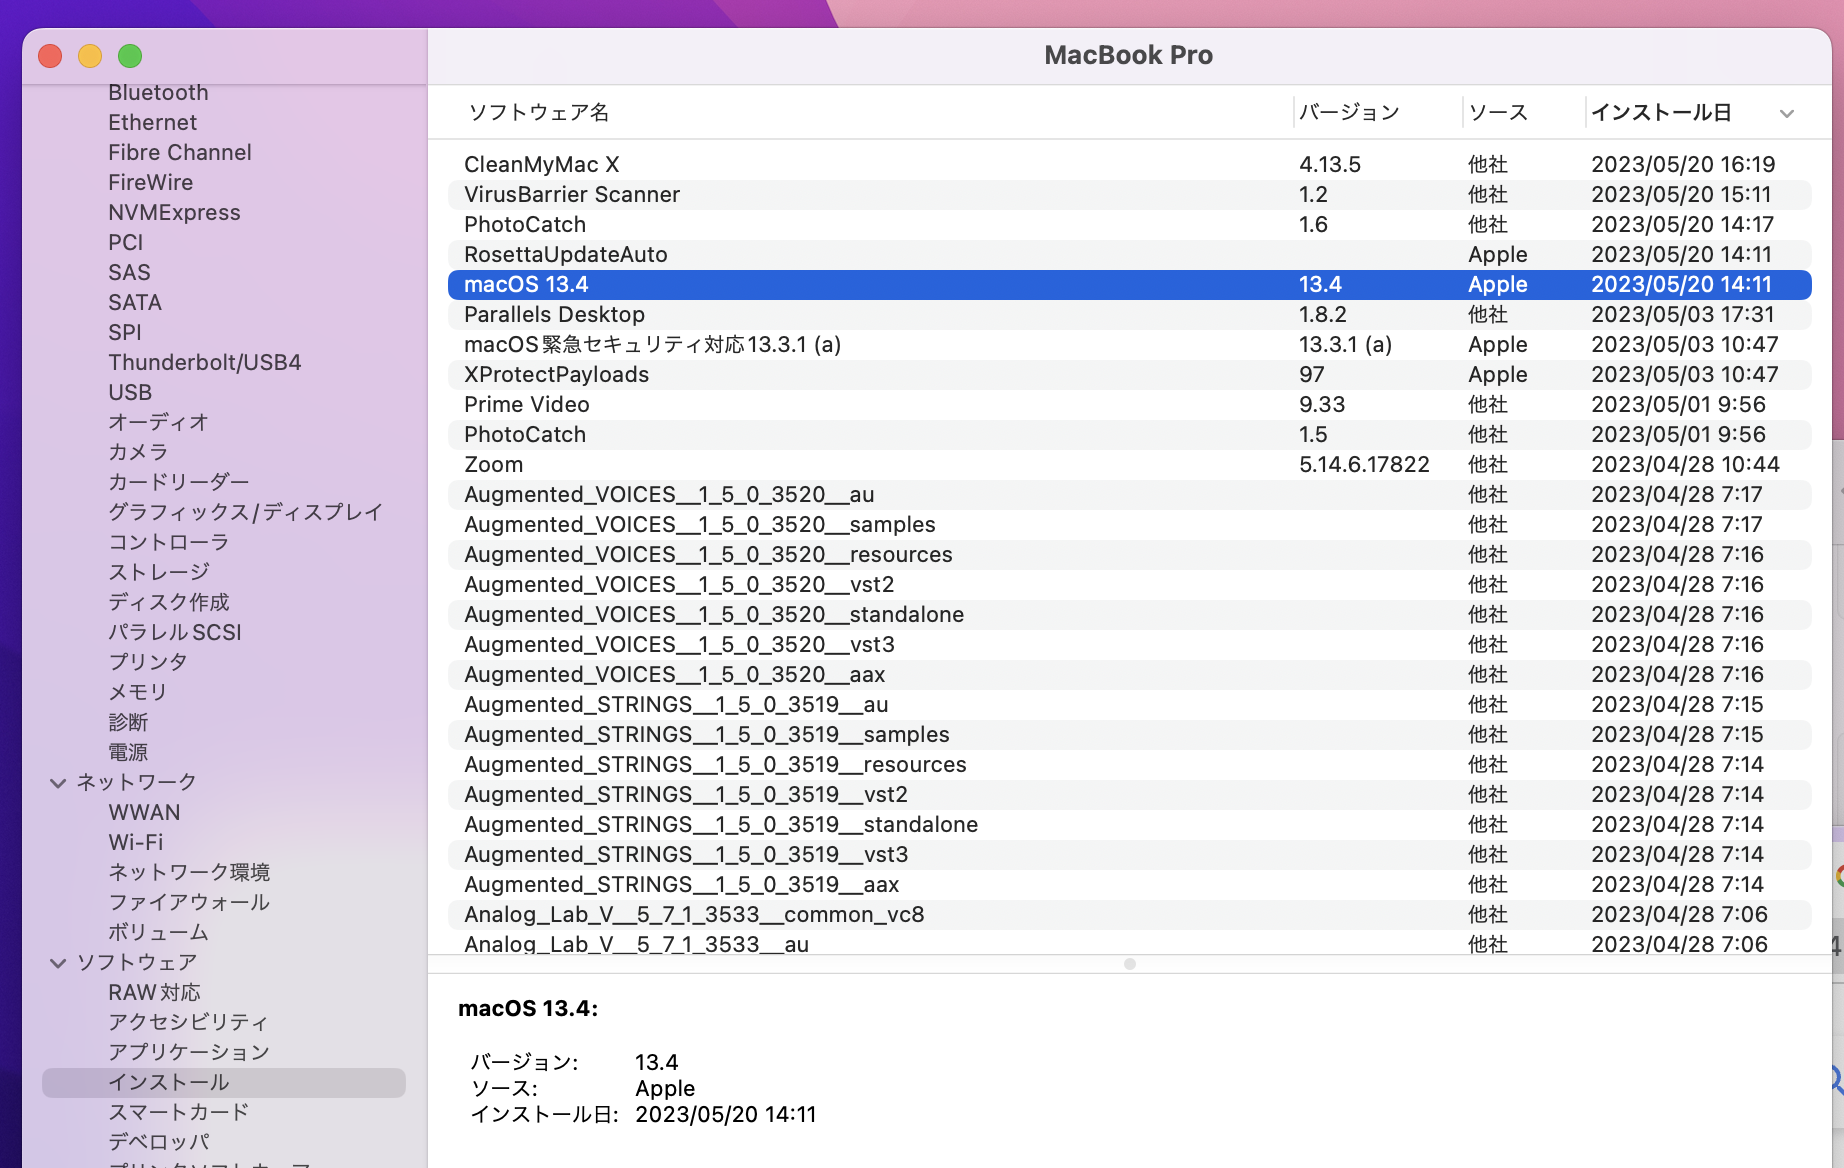Sort by ソフトウェア名 column header
Image resolution: width=1844 pixels, height=1168 pixels.
click(539, 113)
